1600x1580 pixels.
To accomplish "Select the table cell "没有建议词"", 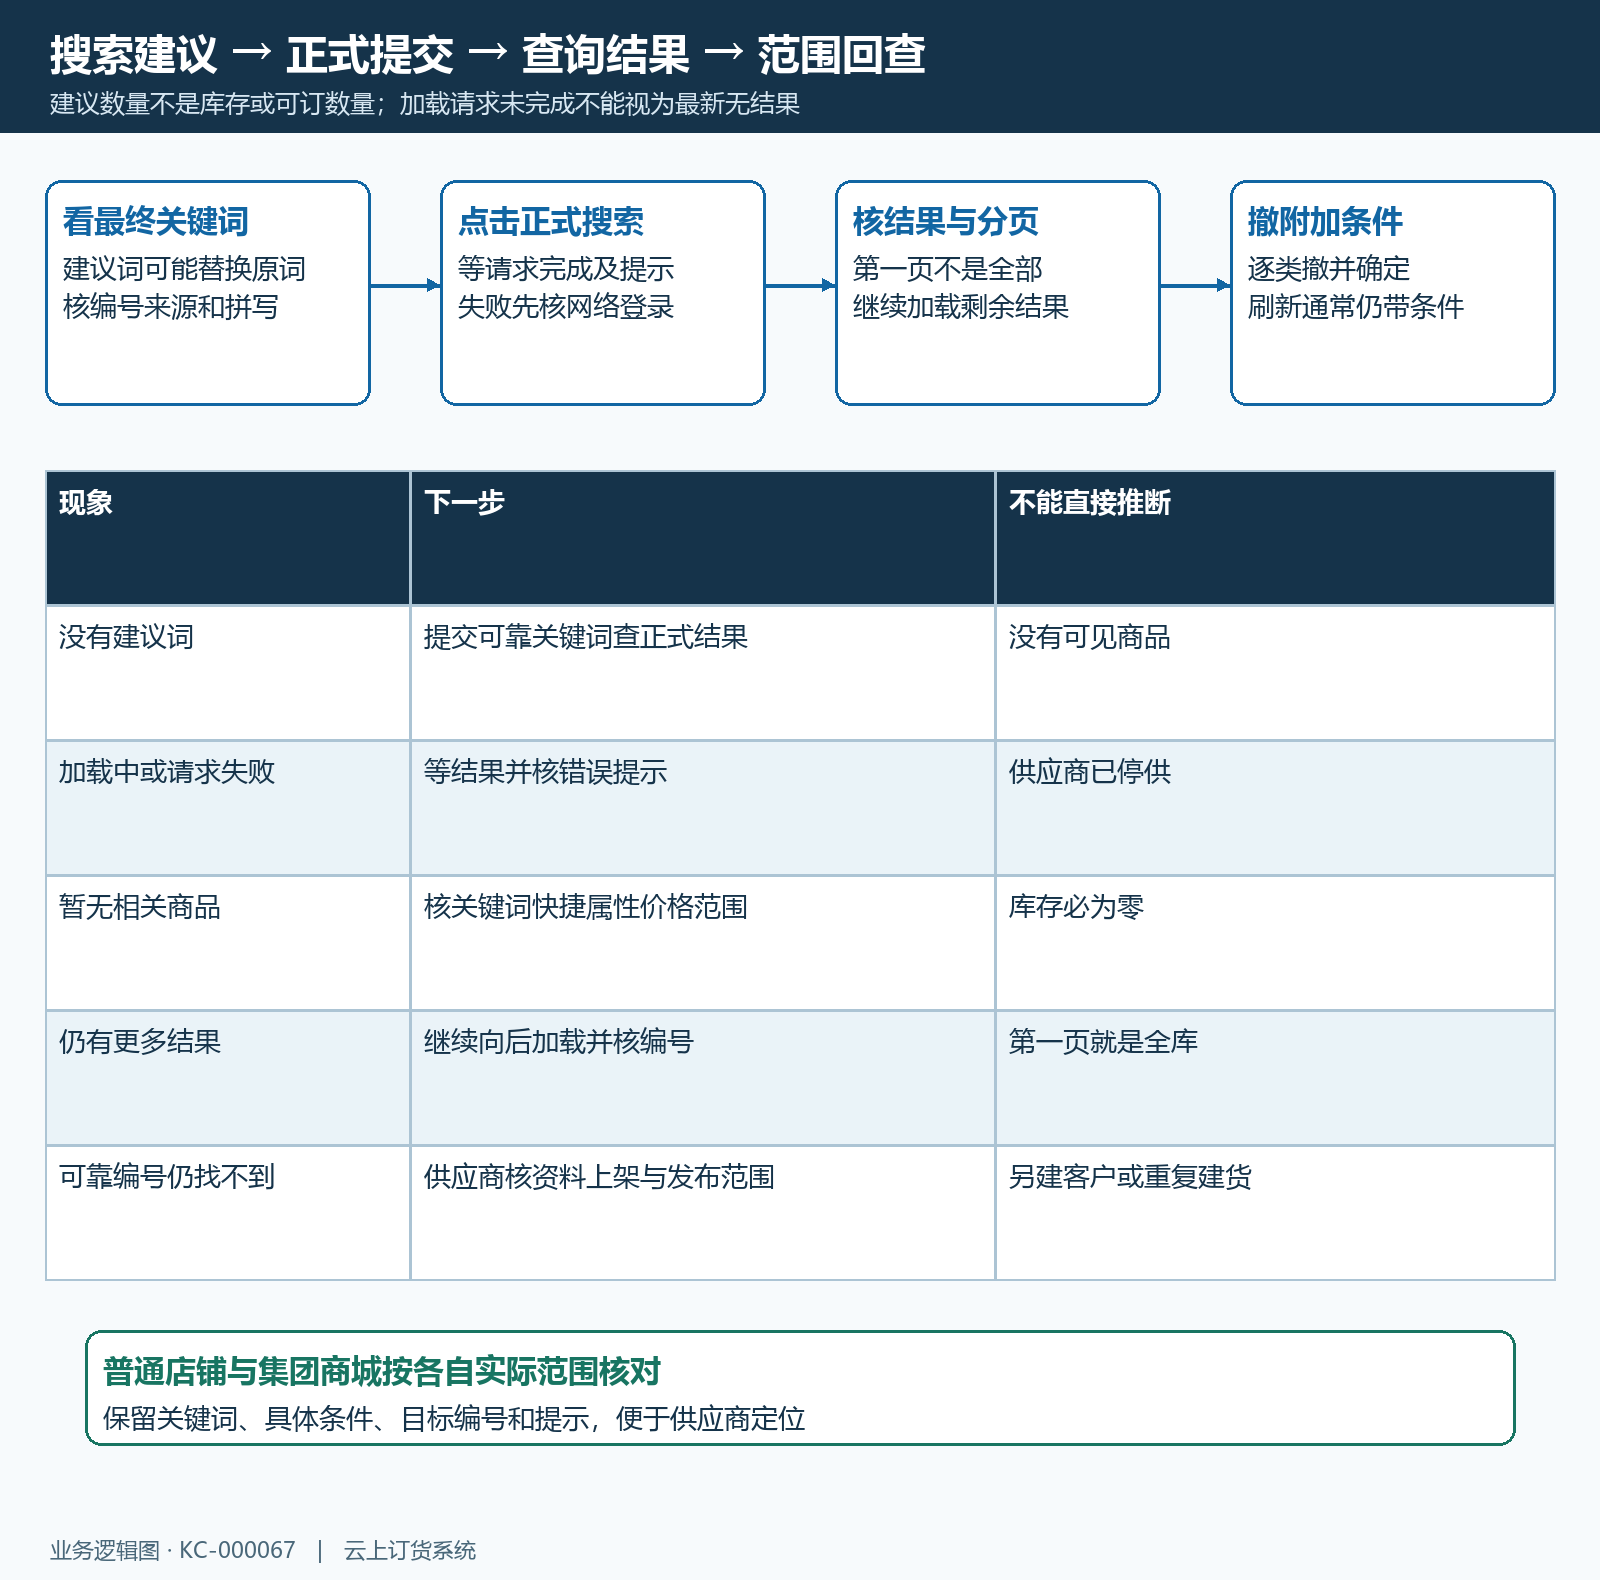I will pos(228,673).
